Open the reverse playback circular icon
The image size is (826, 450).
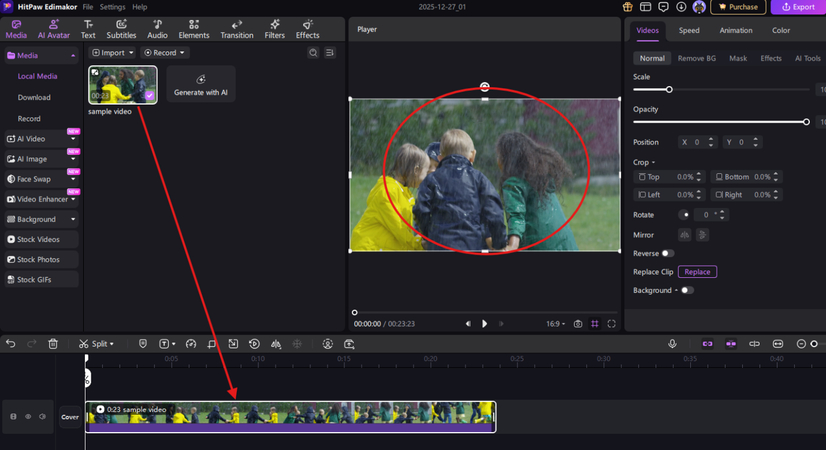pos(254,344)
